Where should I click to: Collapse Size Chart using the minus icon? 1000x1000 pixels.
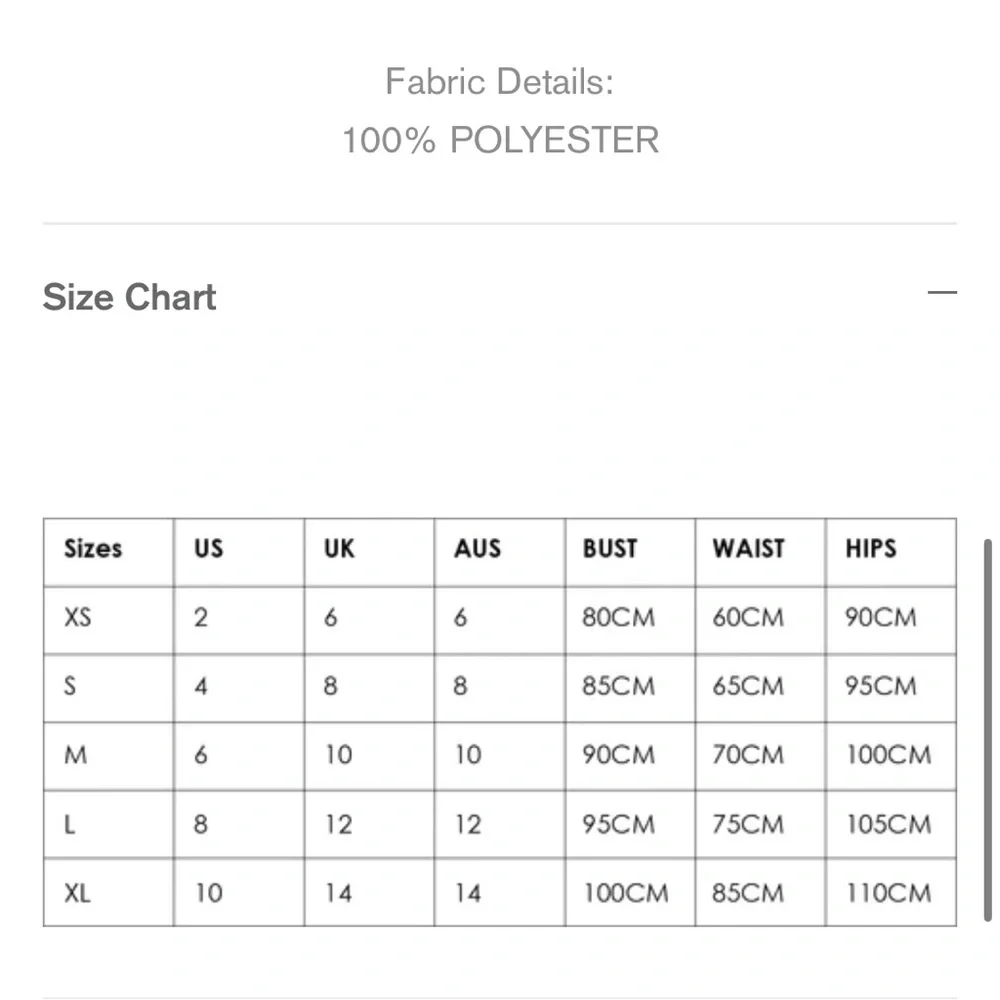click(x=942, y=293)
